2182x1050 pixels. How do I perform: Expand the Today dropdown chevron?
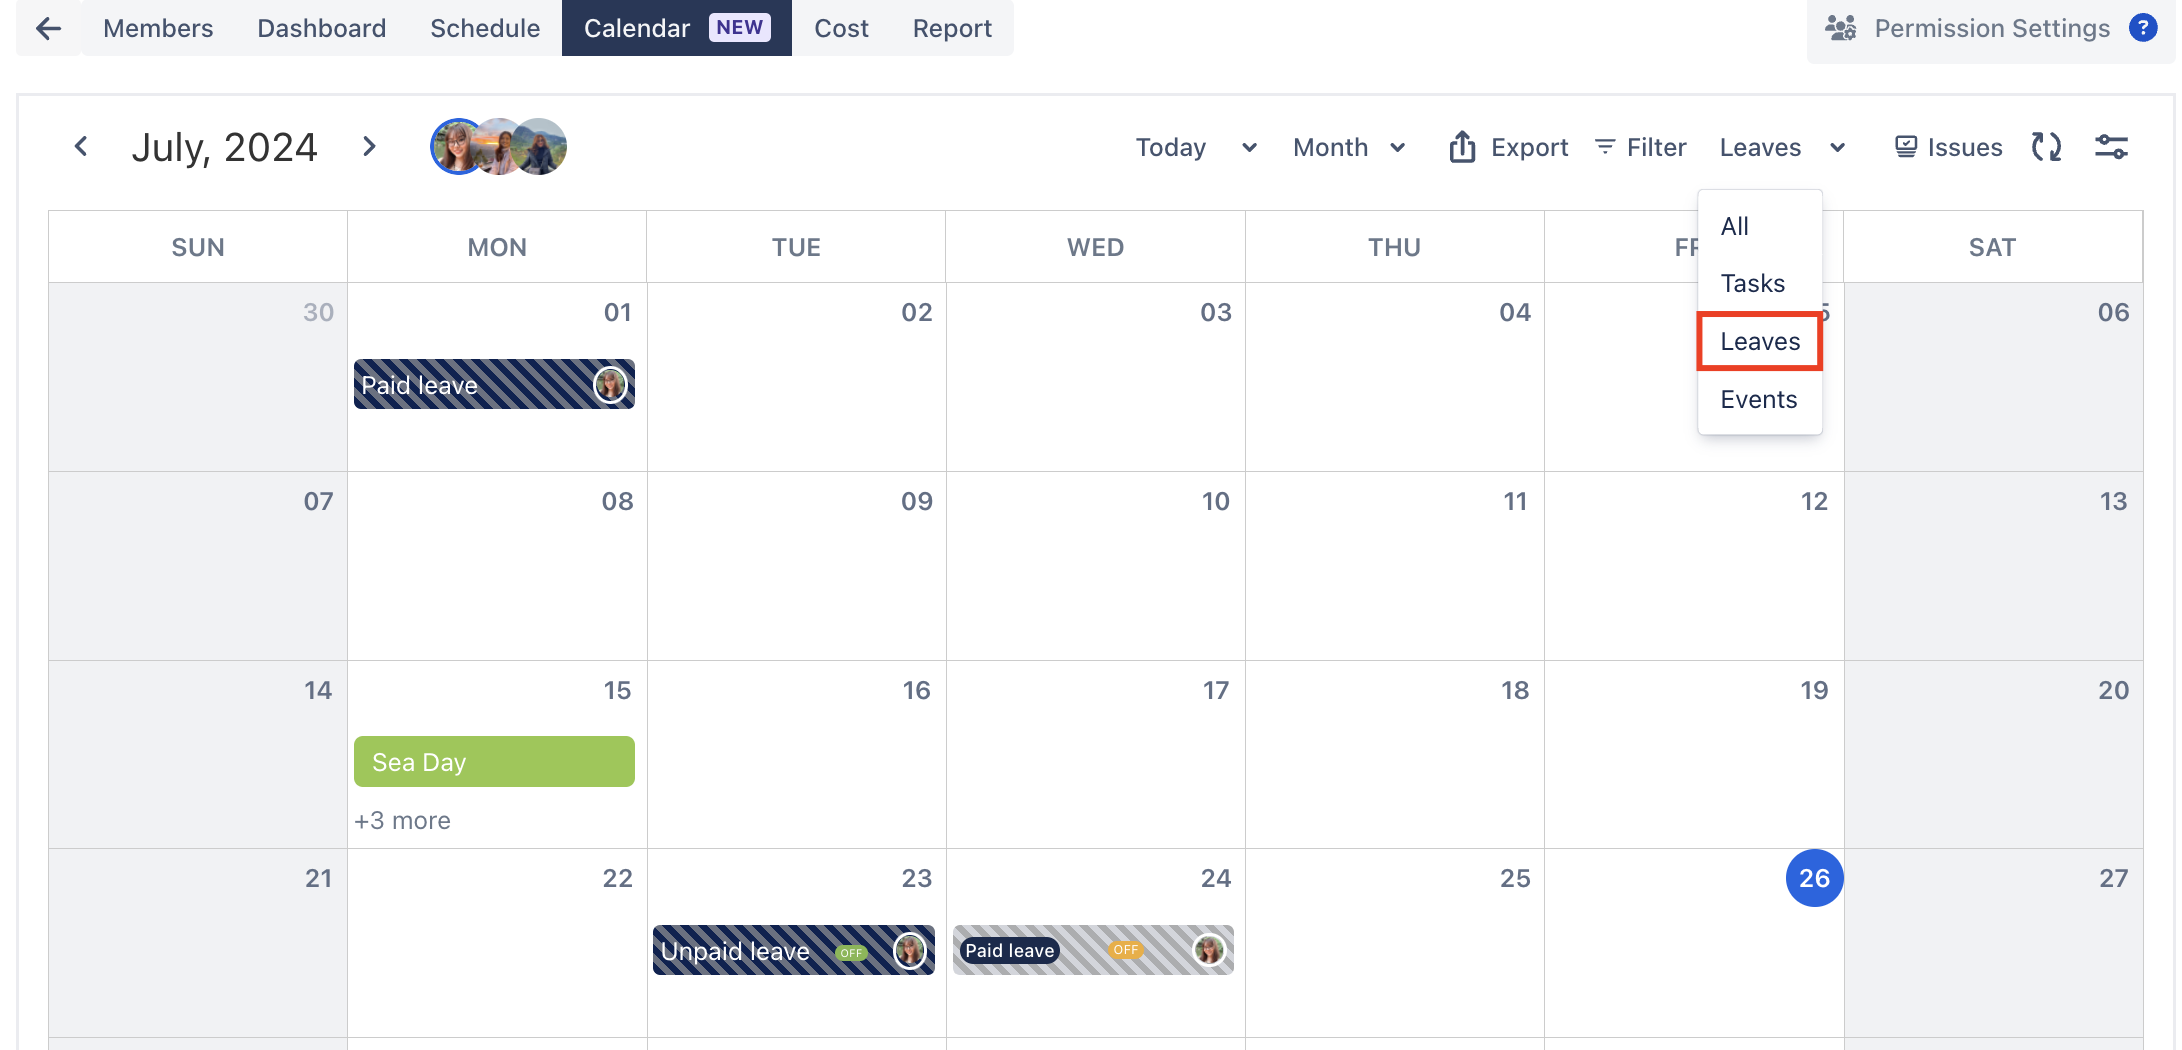1249,148
